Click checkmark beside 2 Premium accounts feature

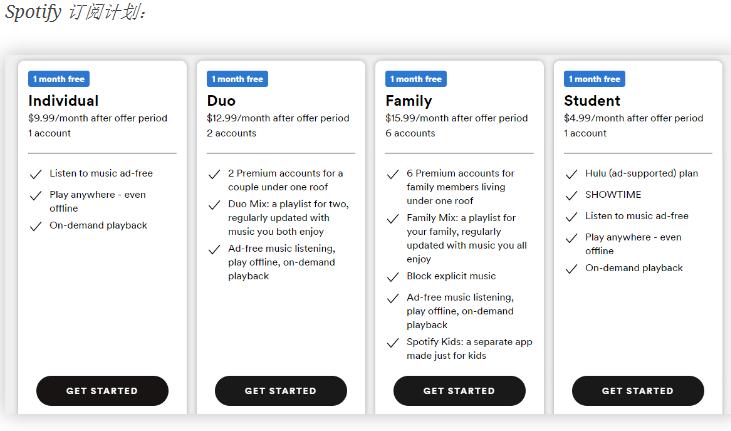tap(214, 174)
